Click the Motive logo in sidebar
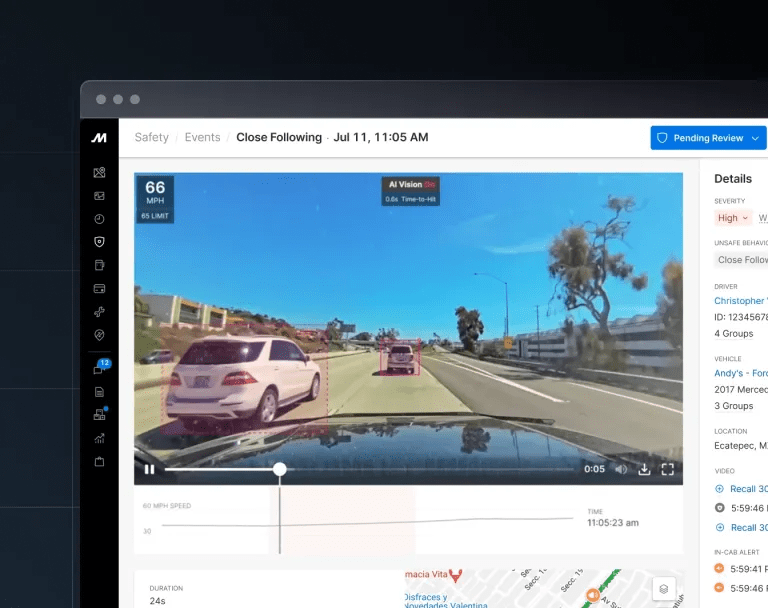Screen dimensions: 768x608 (x=99, y=138)
